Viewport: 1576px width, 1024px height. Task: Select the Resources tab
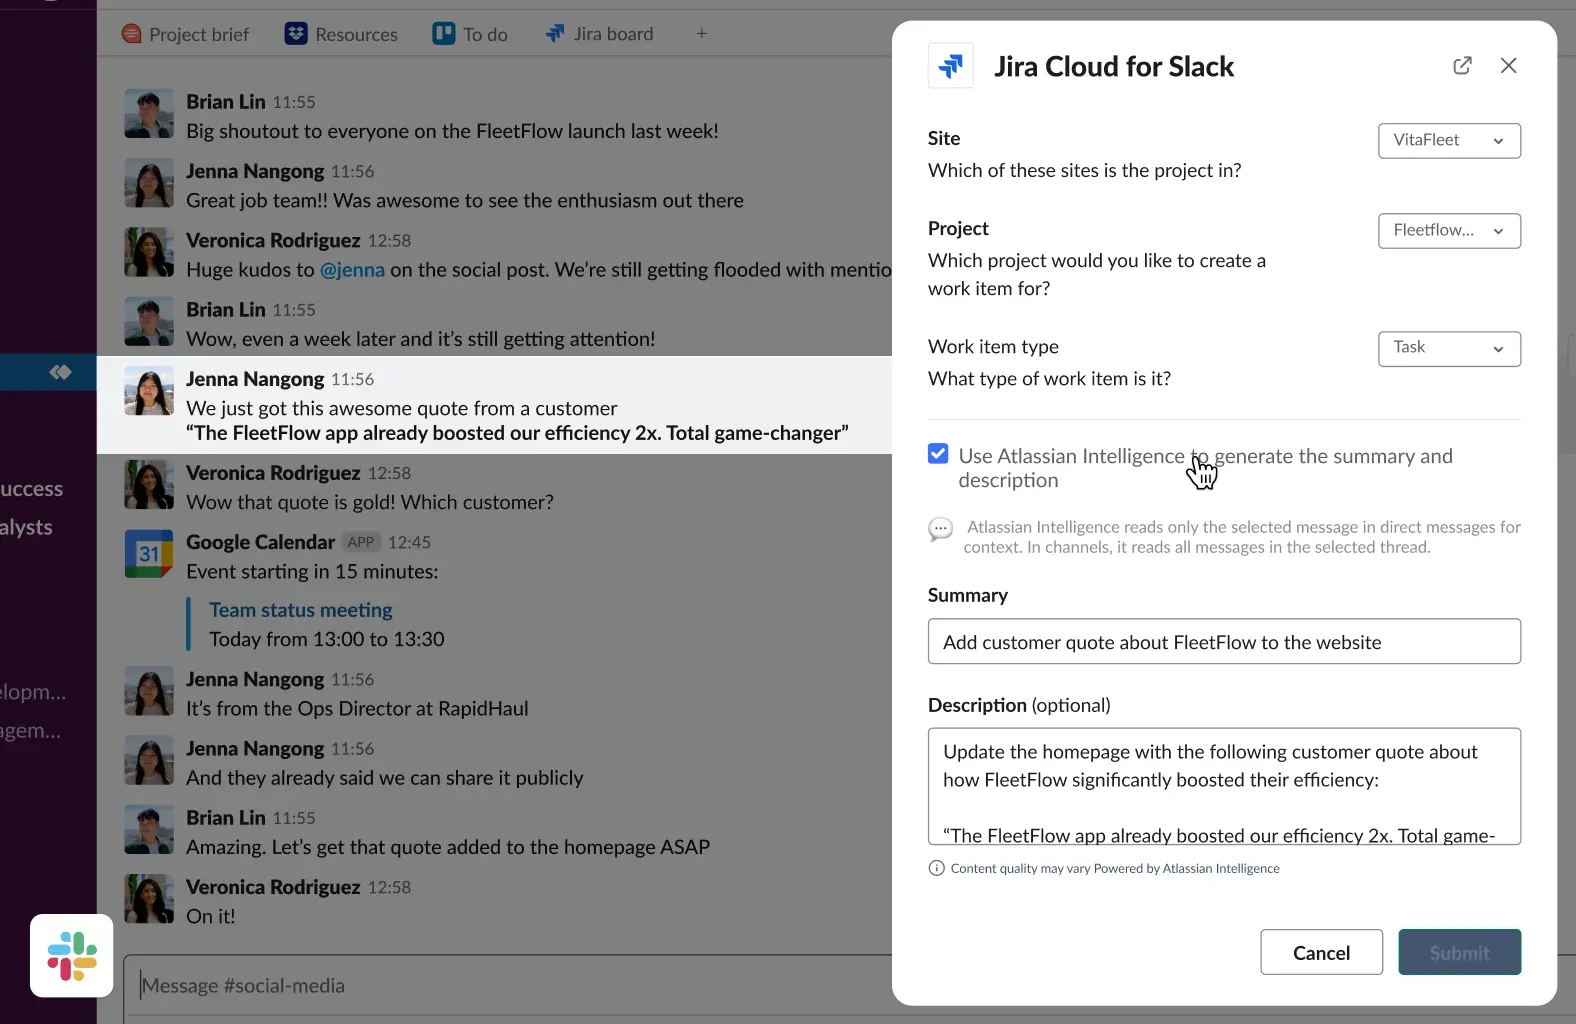pyautogui.click(x=342, y=34)
